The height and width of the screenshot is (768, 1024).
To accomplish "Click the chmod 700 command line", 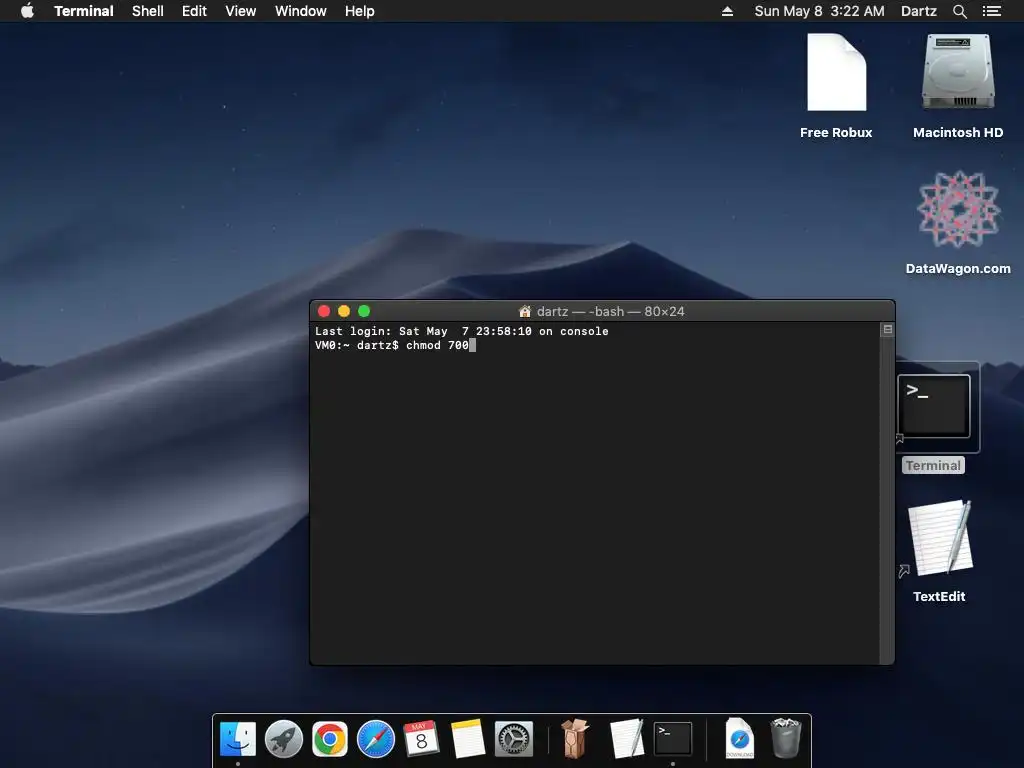I will [x=395, y=345].
